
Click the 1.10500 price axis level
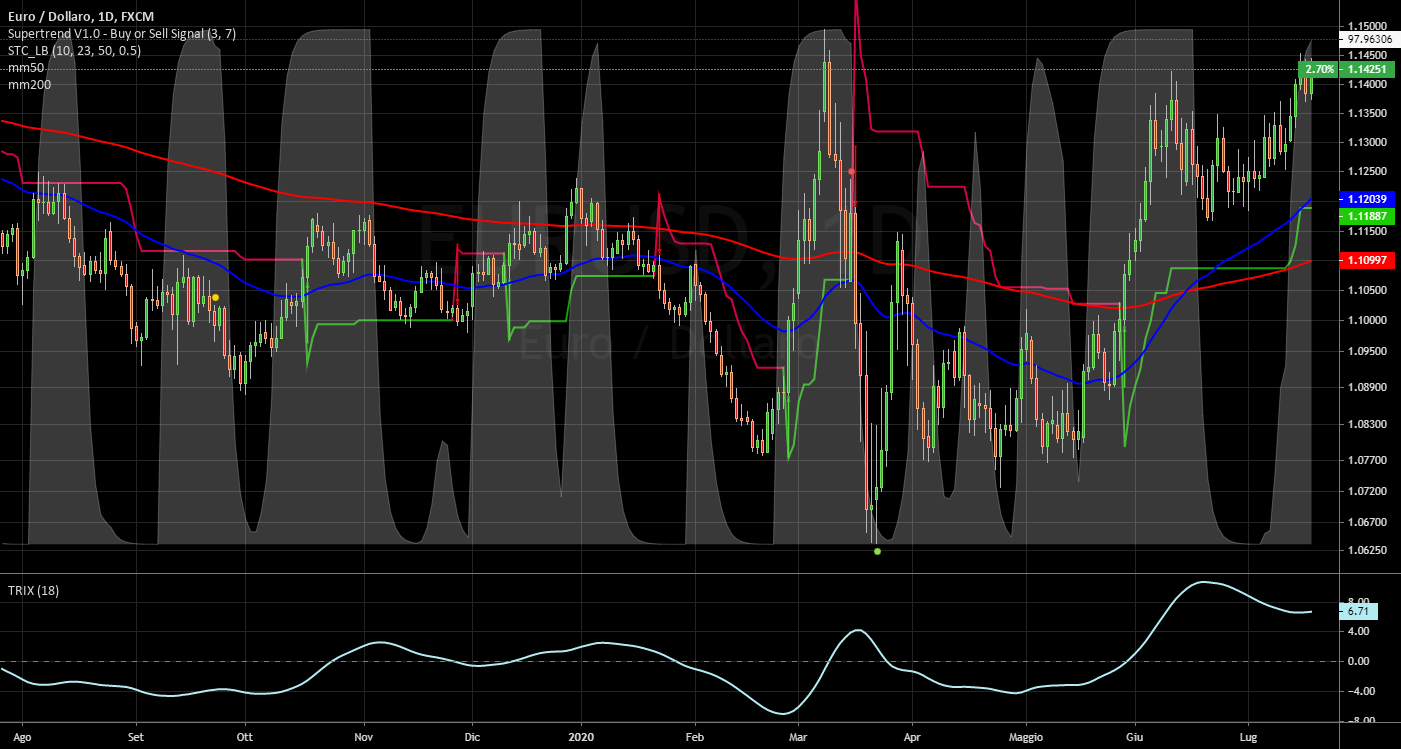click(x=1366, y=290)
